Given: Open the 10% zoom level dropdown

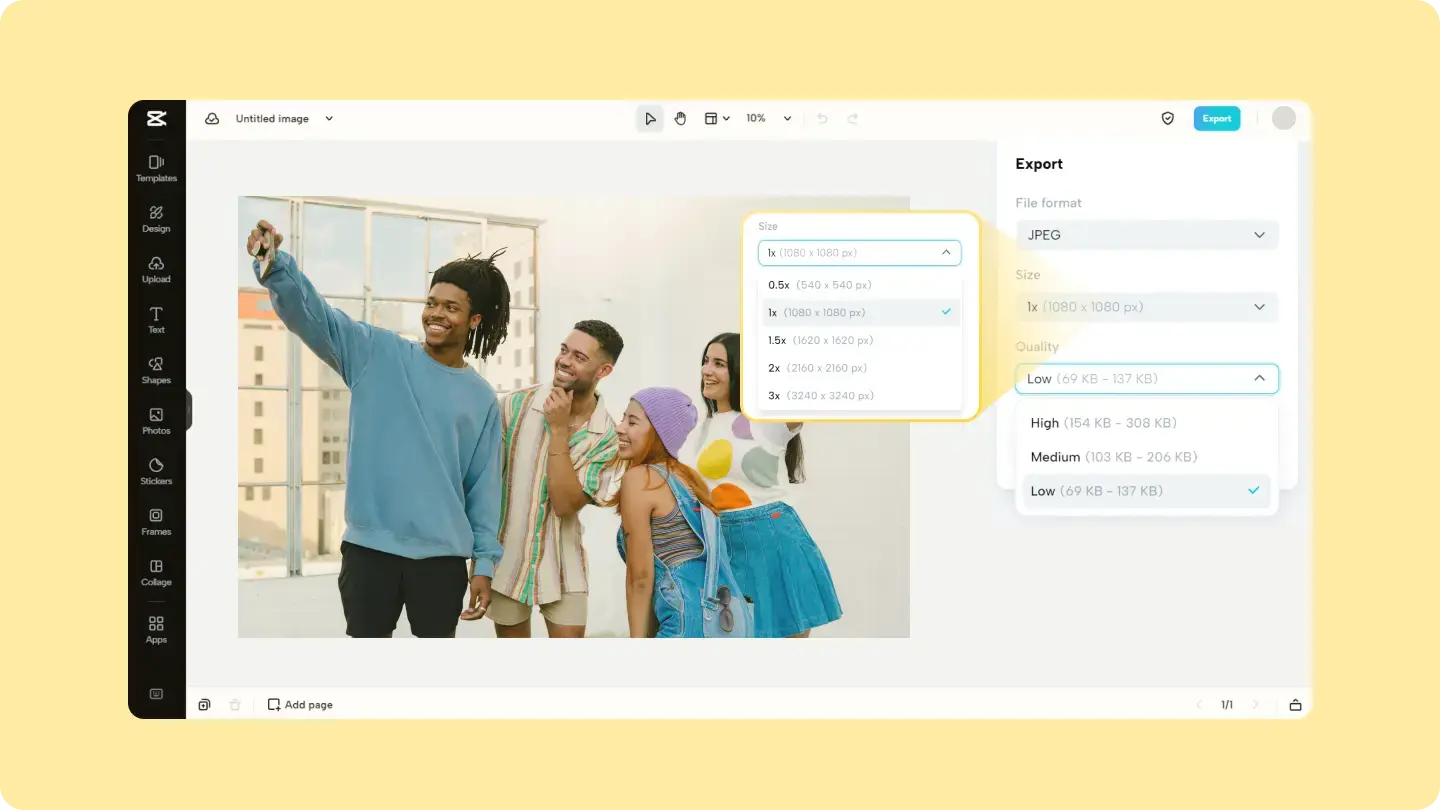Looking at the screenshot, I should click(768, 118).
